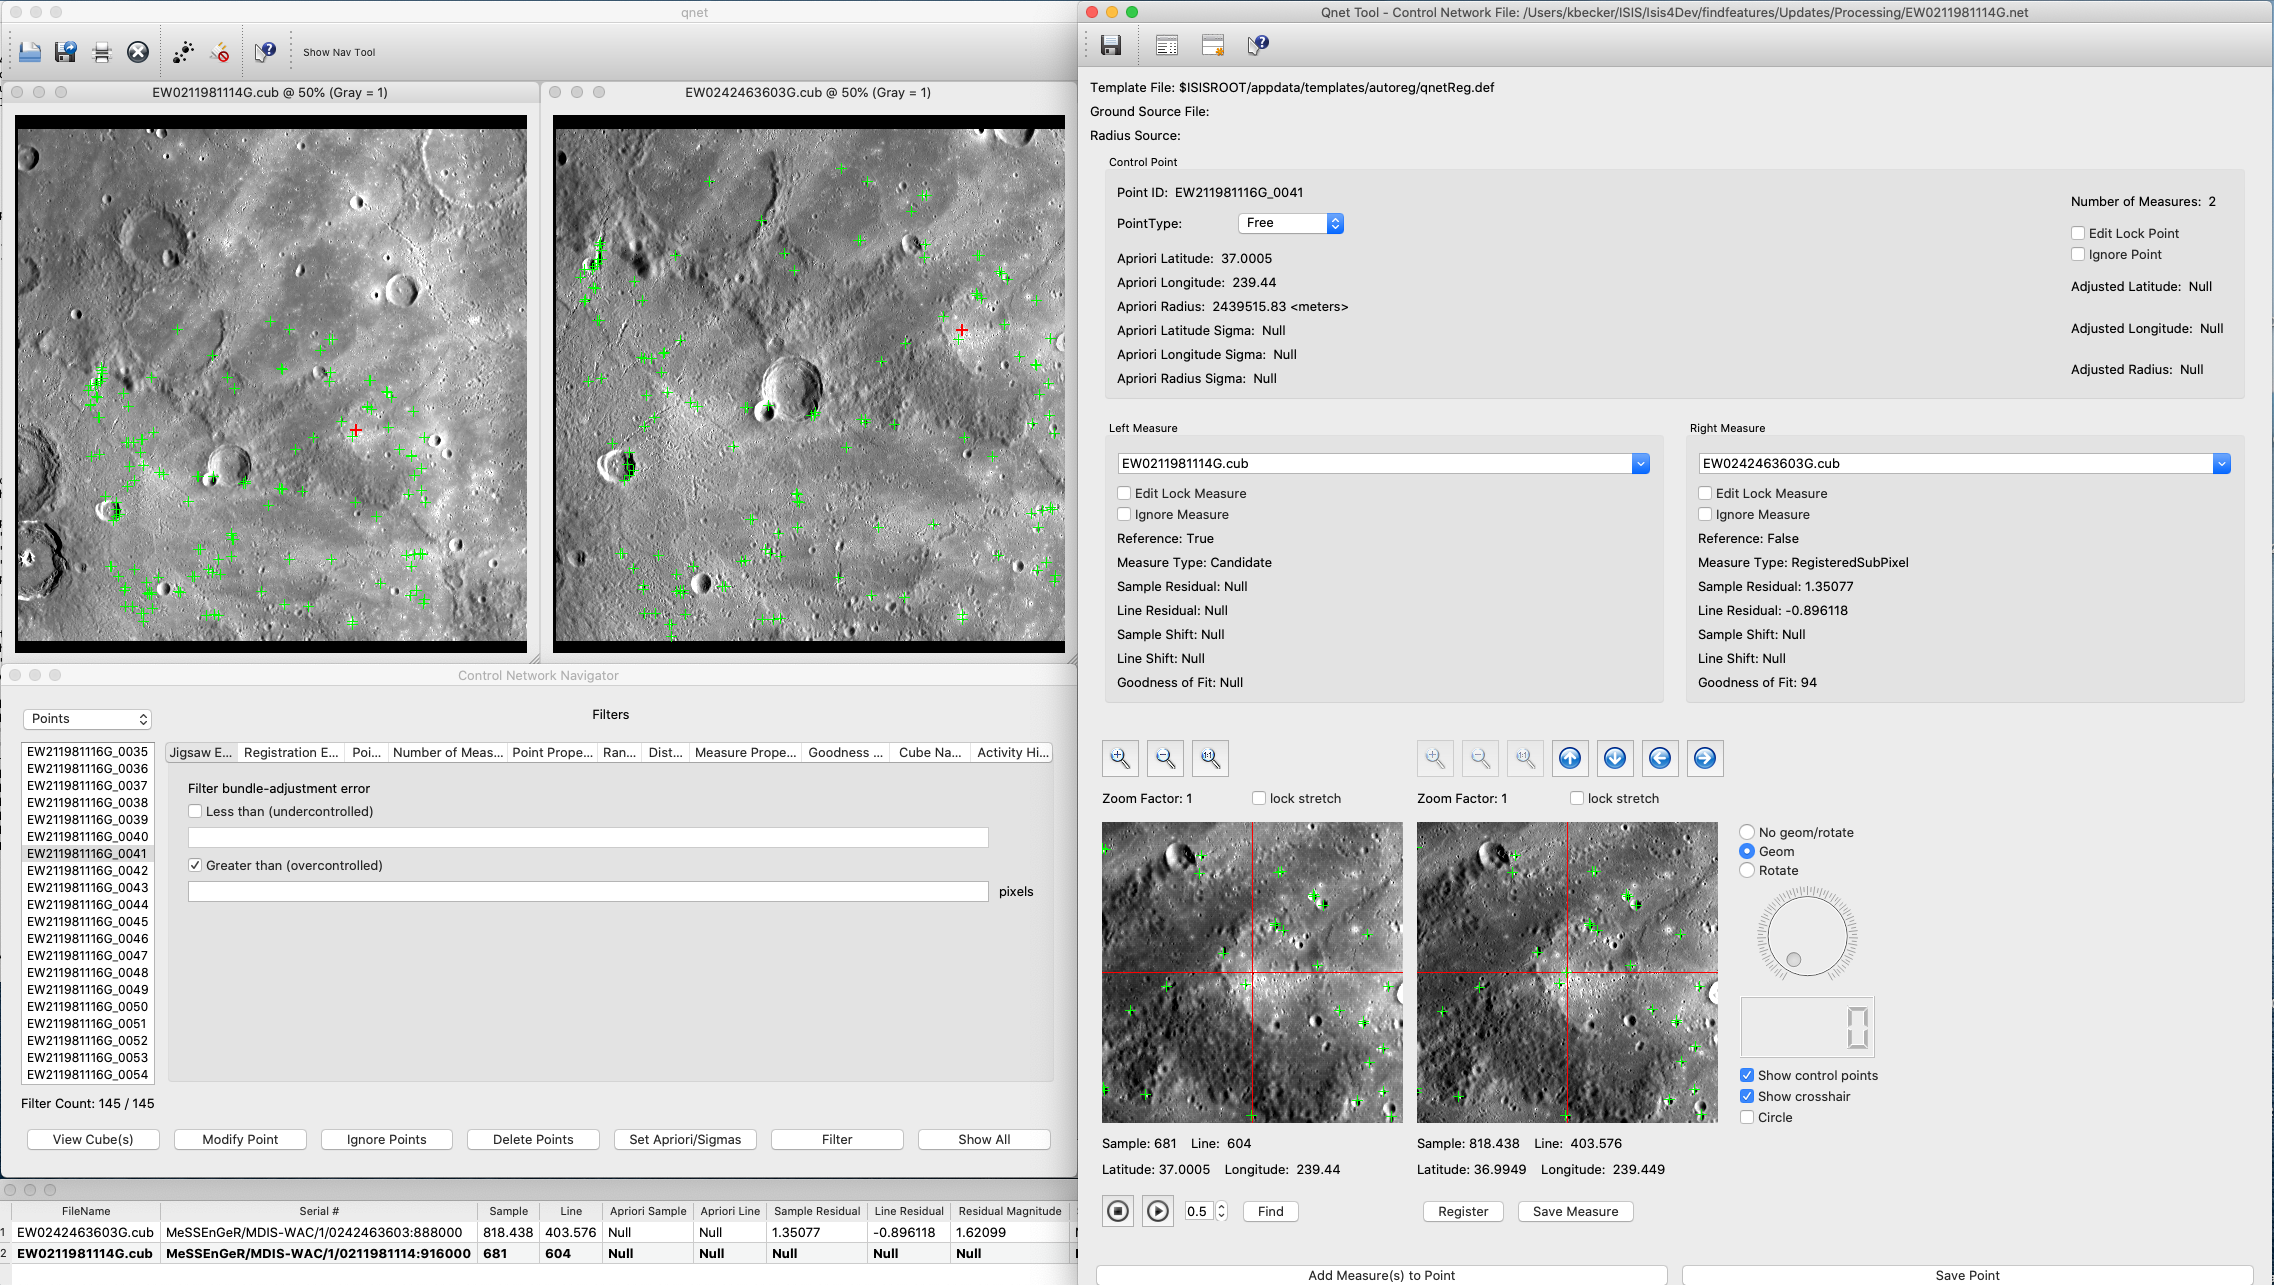
Task: Shift the right measure up with the arrow button
Action: tap(1570, 758)
